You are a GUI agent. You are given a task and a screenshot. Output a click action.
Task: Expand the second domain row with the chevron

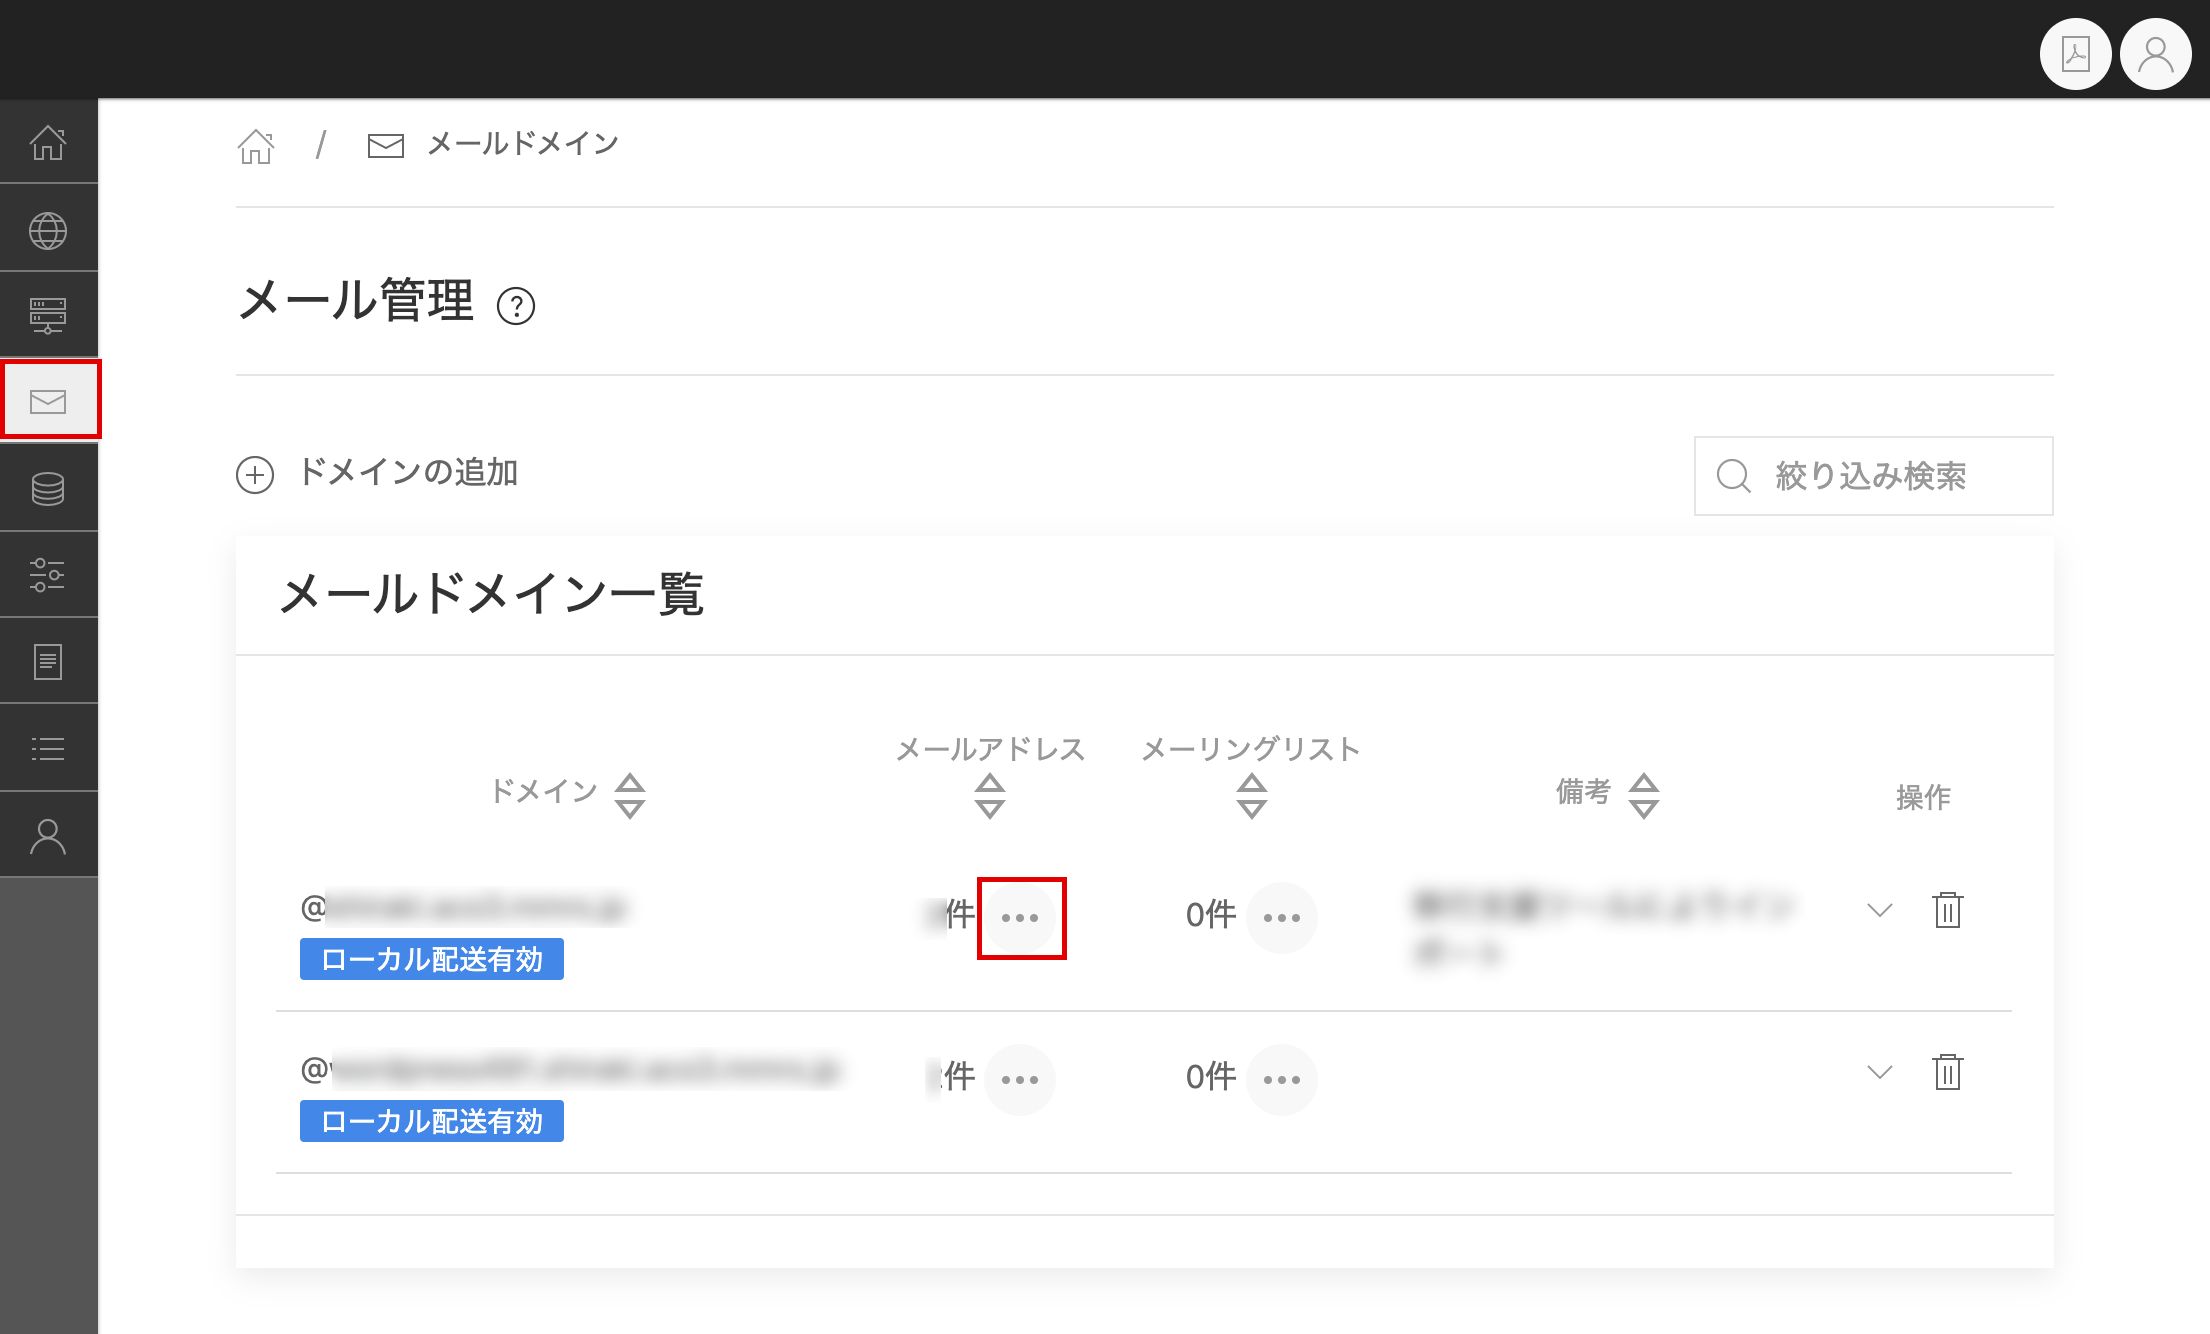click(x=1880, y=1073)
